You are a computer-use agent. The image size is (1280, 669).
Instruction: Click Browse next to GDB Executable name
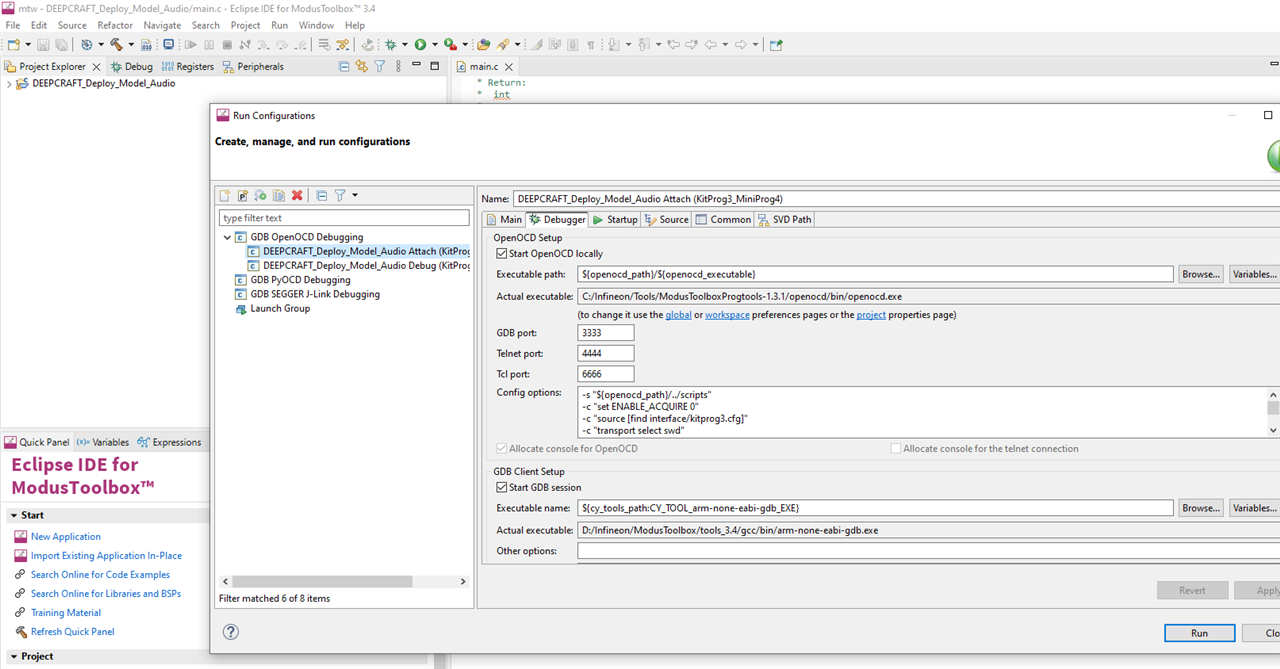click(x=1200, y=508)
